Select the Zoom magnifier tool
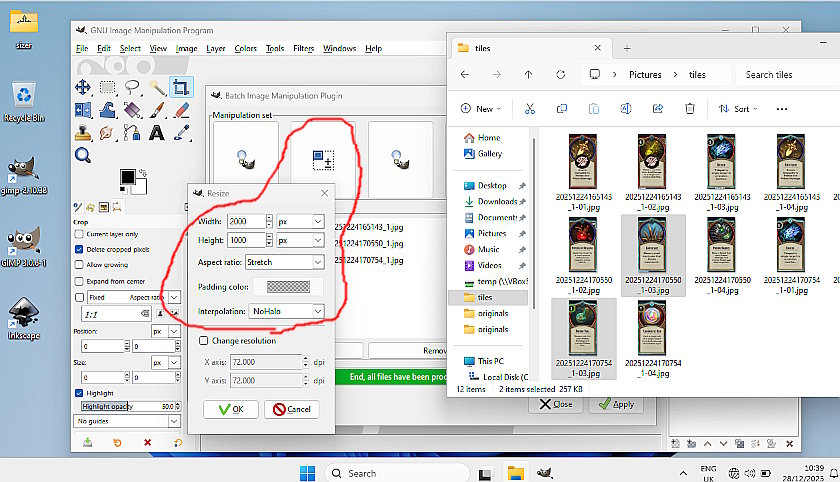The height and width of the screenshot is (482, 840). (x=82, y=155)
